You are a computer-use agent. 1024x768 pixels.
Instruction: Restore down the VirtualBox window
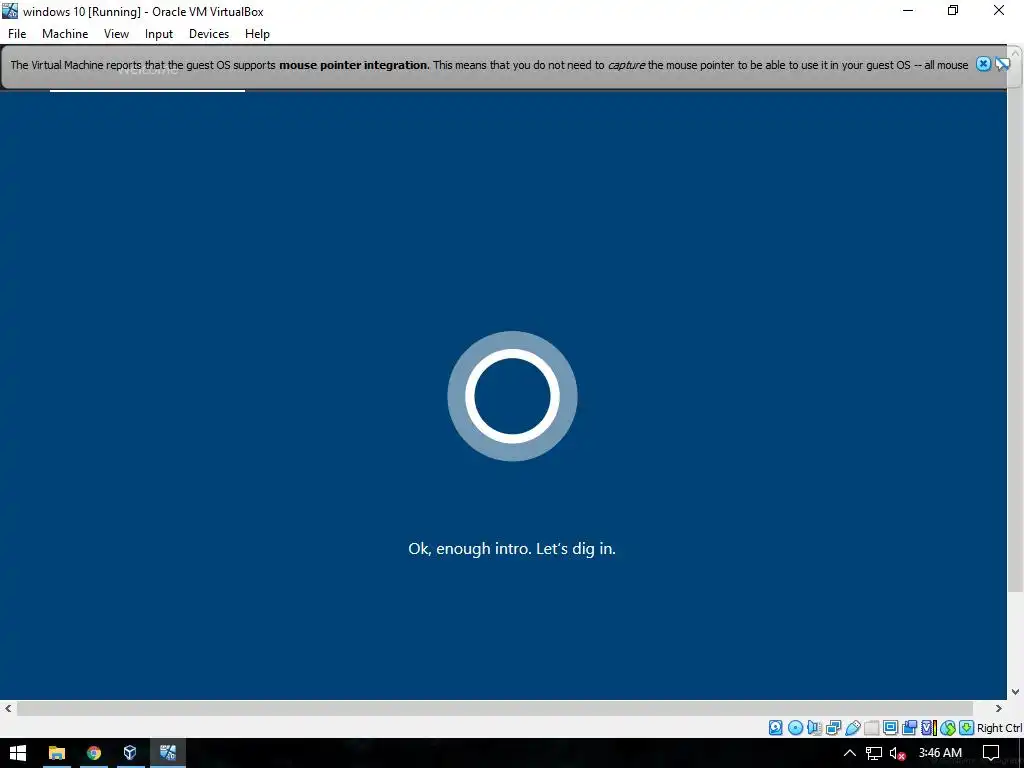point(953,10)
